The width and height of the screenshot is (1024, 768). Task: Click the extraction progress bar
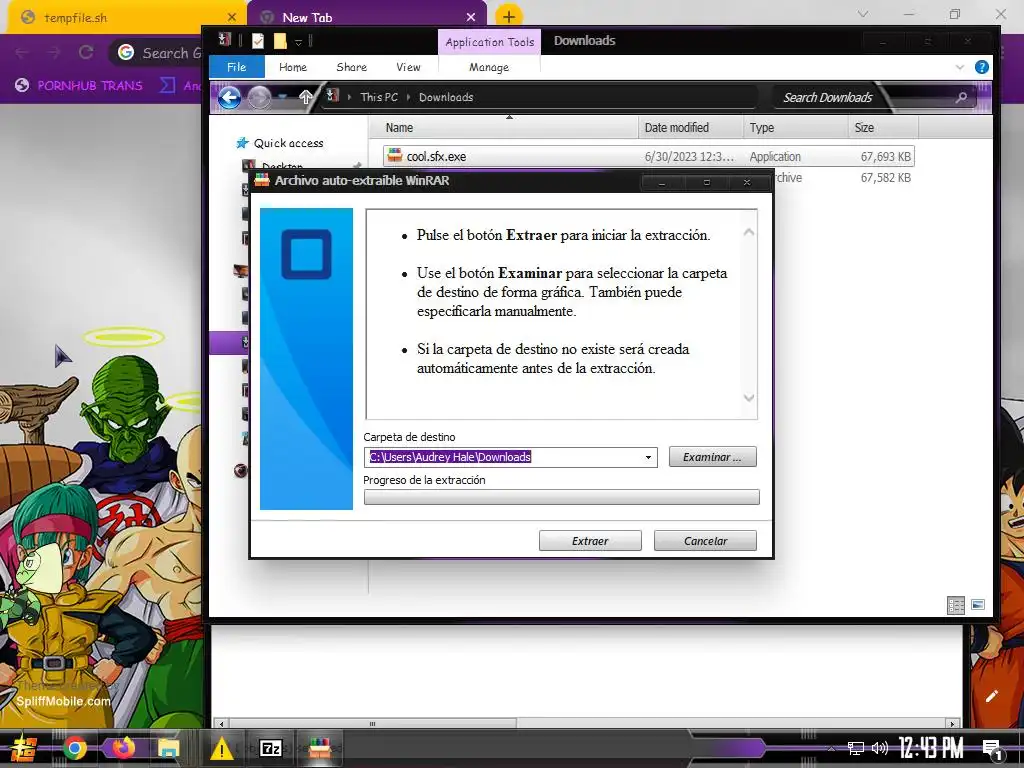click(562, 497)
